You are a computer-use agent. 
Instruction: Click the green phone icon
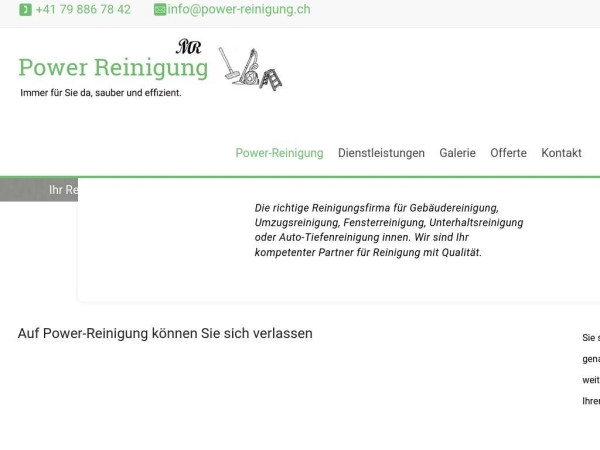[26, 10]
